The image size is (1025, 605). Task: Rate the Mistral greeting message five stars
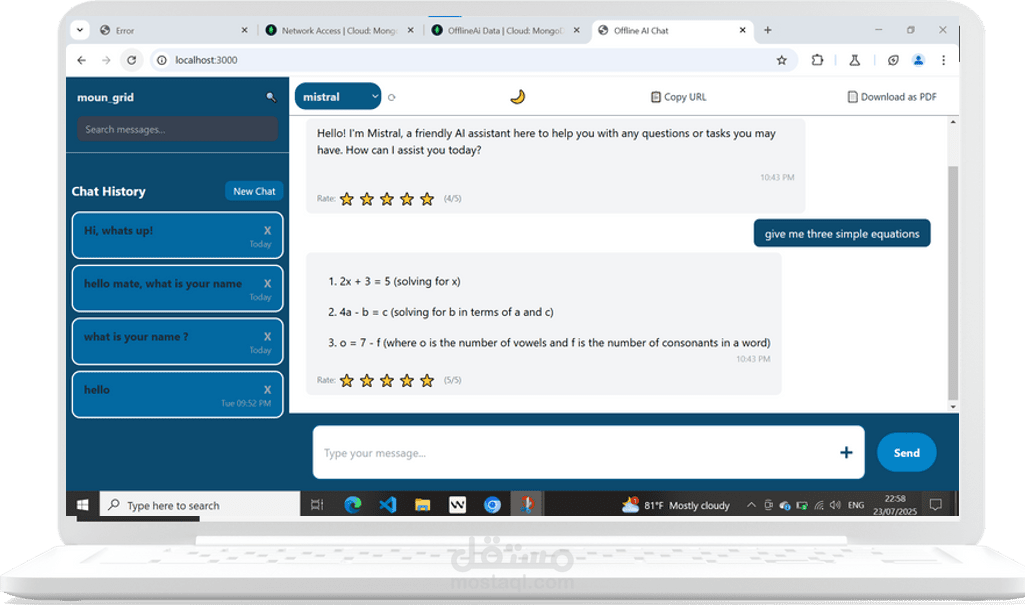point(427,199)
